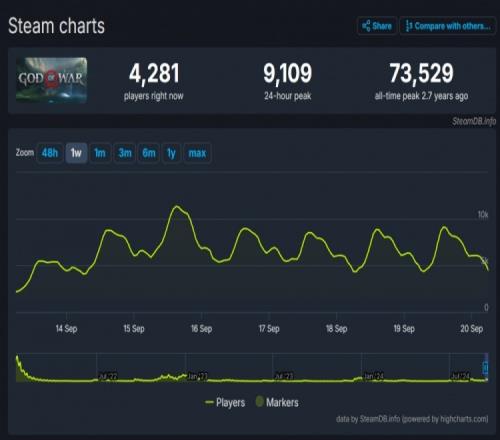This screenshot has width=500, height=440.
Task: Click the 16 Sep axis label
Action: 201,329
